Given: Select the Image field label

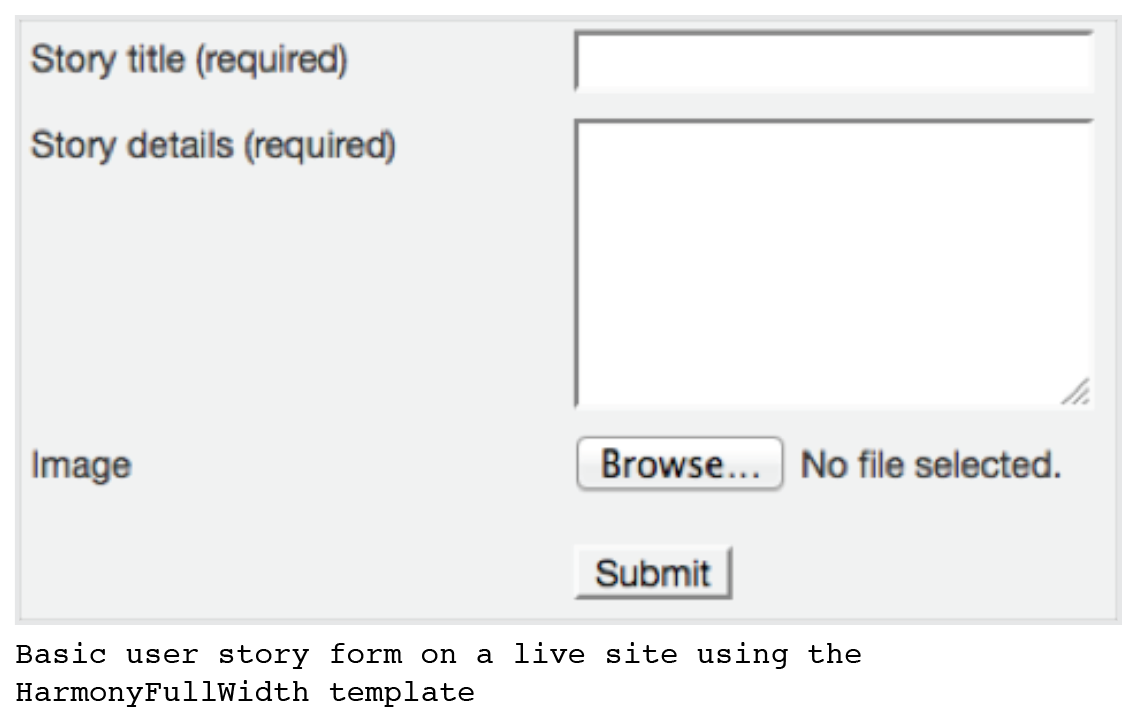Looking at the screenshot, I should [x=81, y=466].
